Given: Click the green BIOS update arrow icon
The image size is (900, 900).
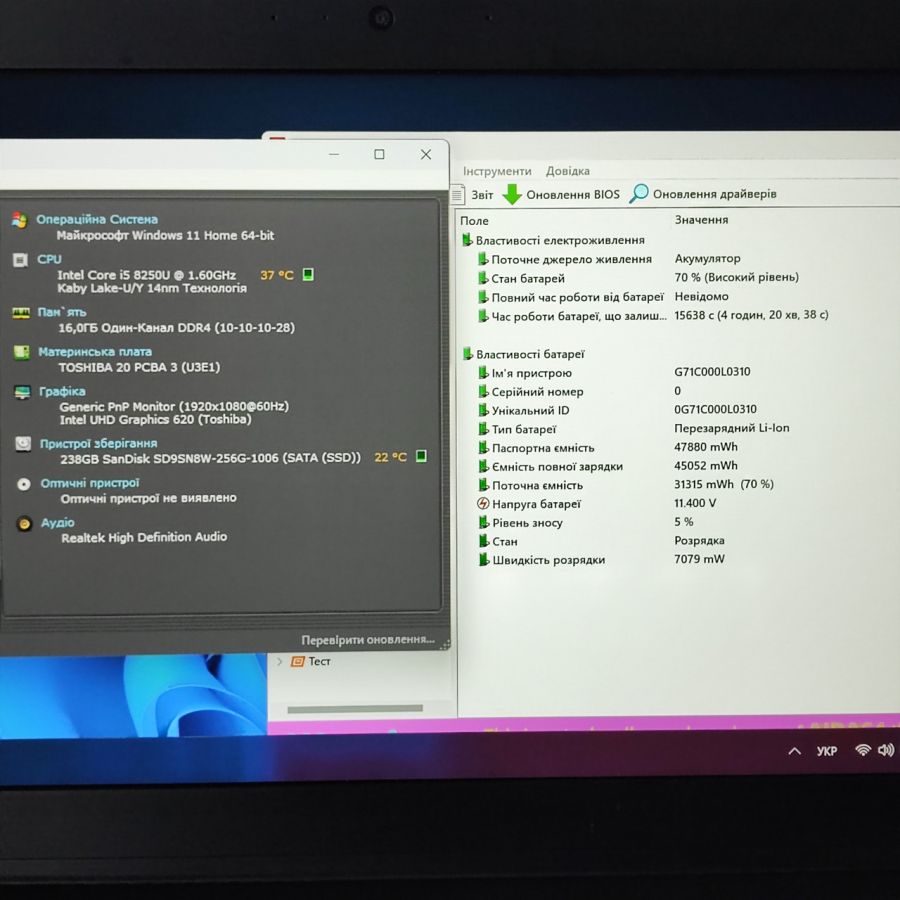Looking at the screenshot, I should (512, 194).
